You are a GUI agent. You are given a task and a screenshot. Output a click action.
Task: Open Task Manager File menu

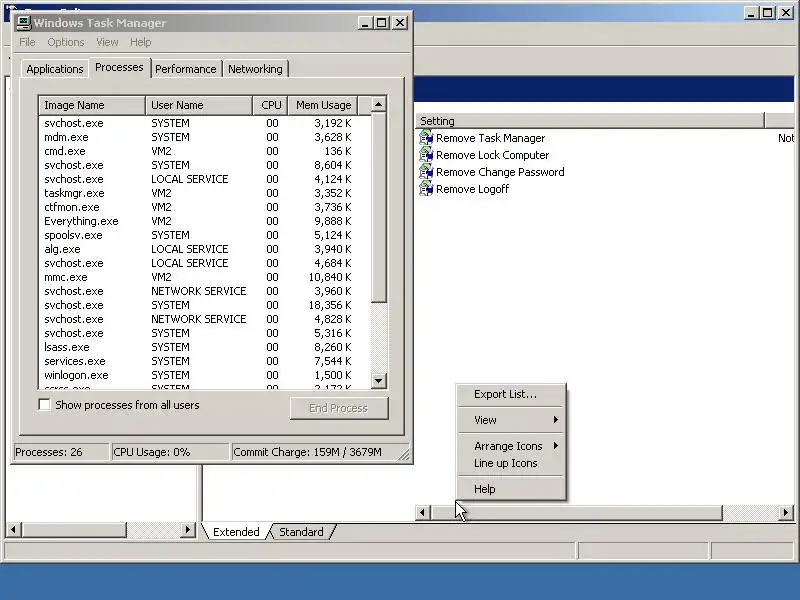[x=27, y=42]
